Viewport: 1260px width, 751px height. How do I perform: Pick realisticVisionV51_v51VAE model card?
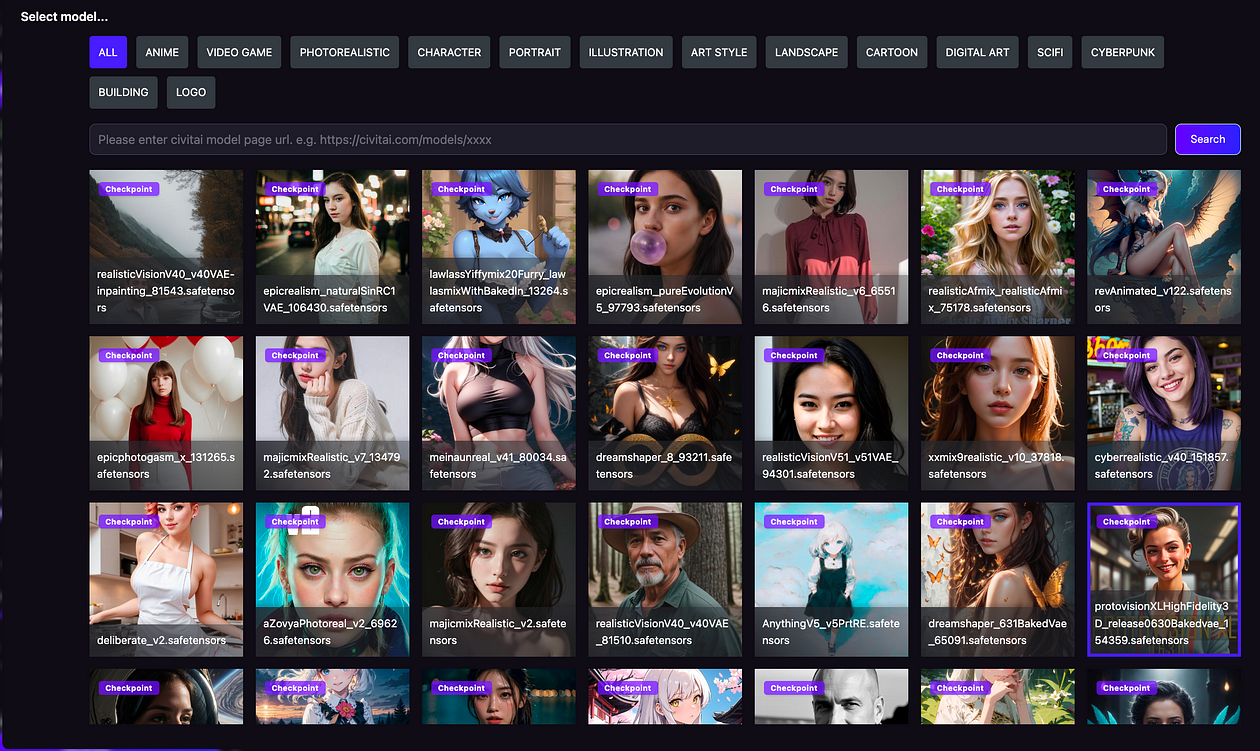click(x=831, y=413)
